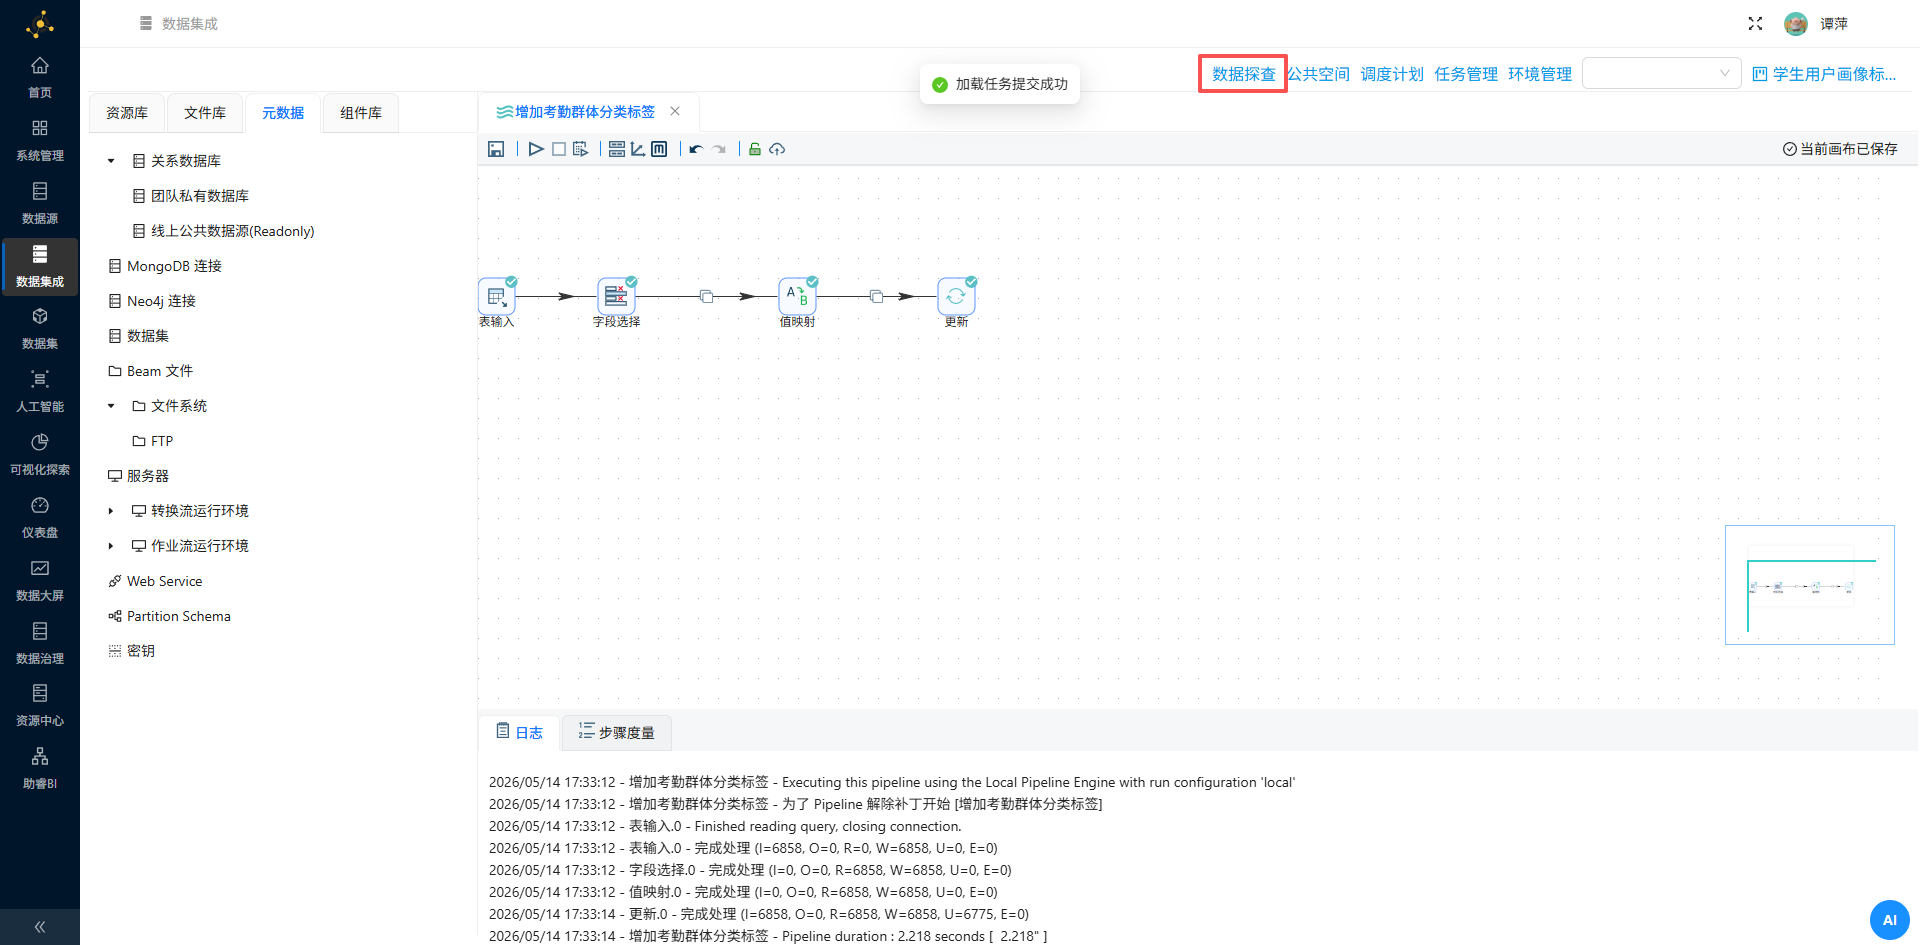Click the cloud upload icon in the toolbar

tap(777, 149)
